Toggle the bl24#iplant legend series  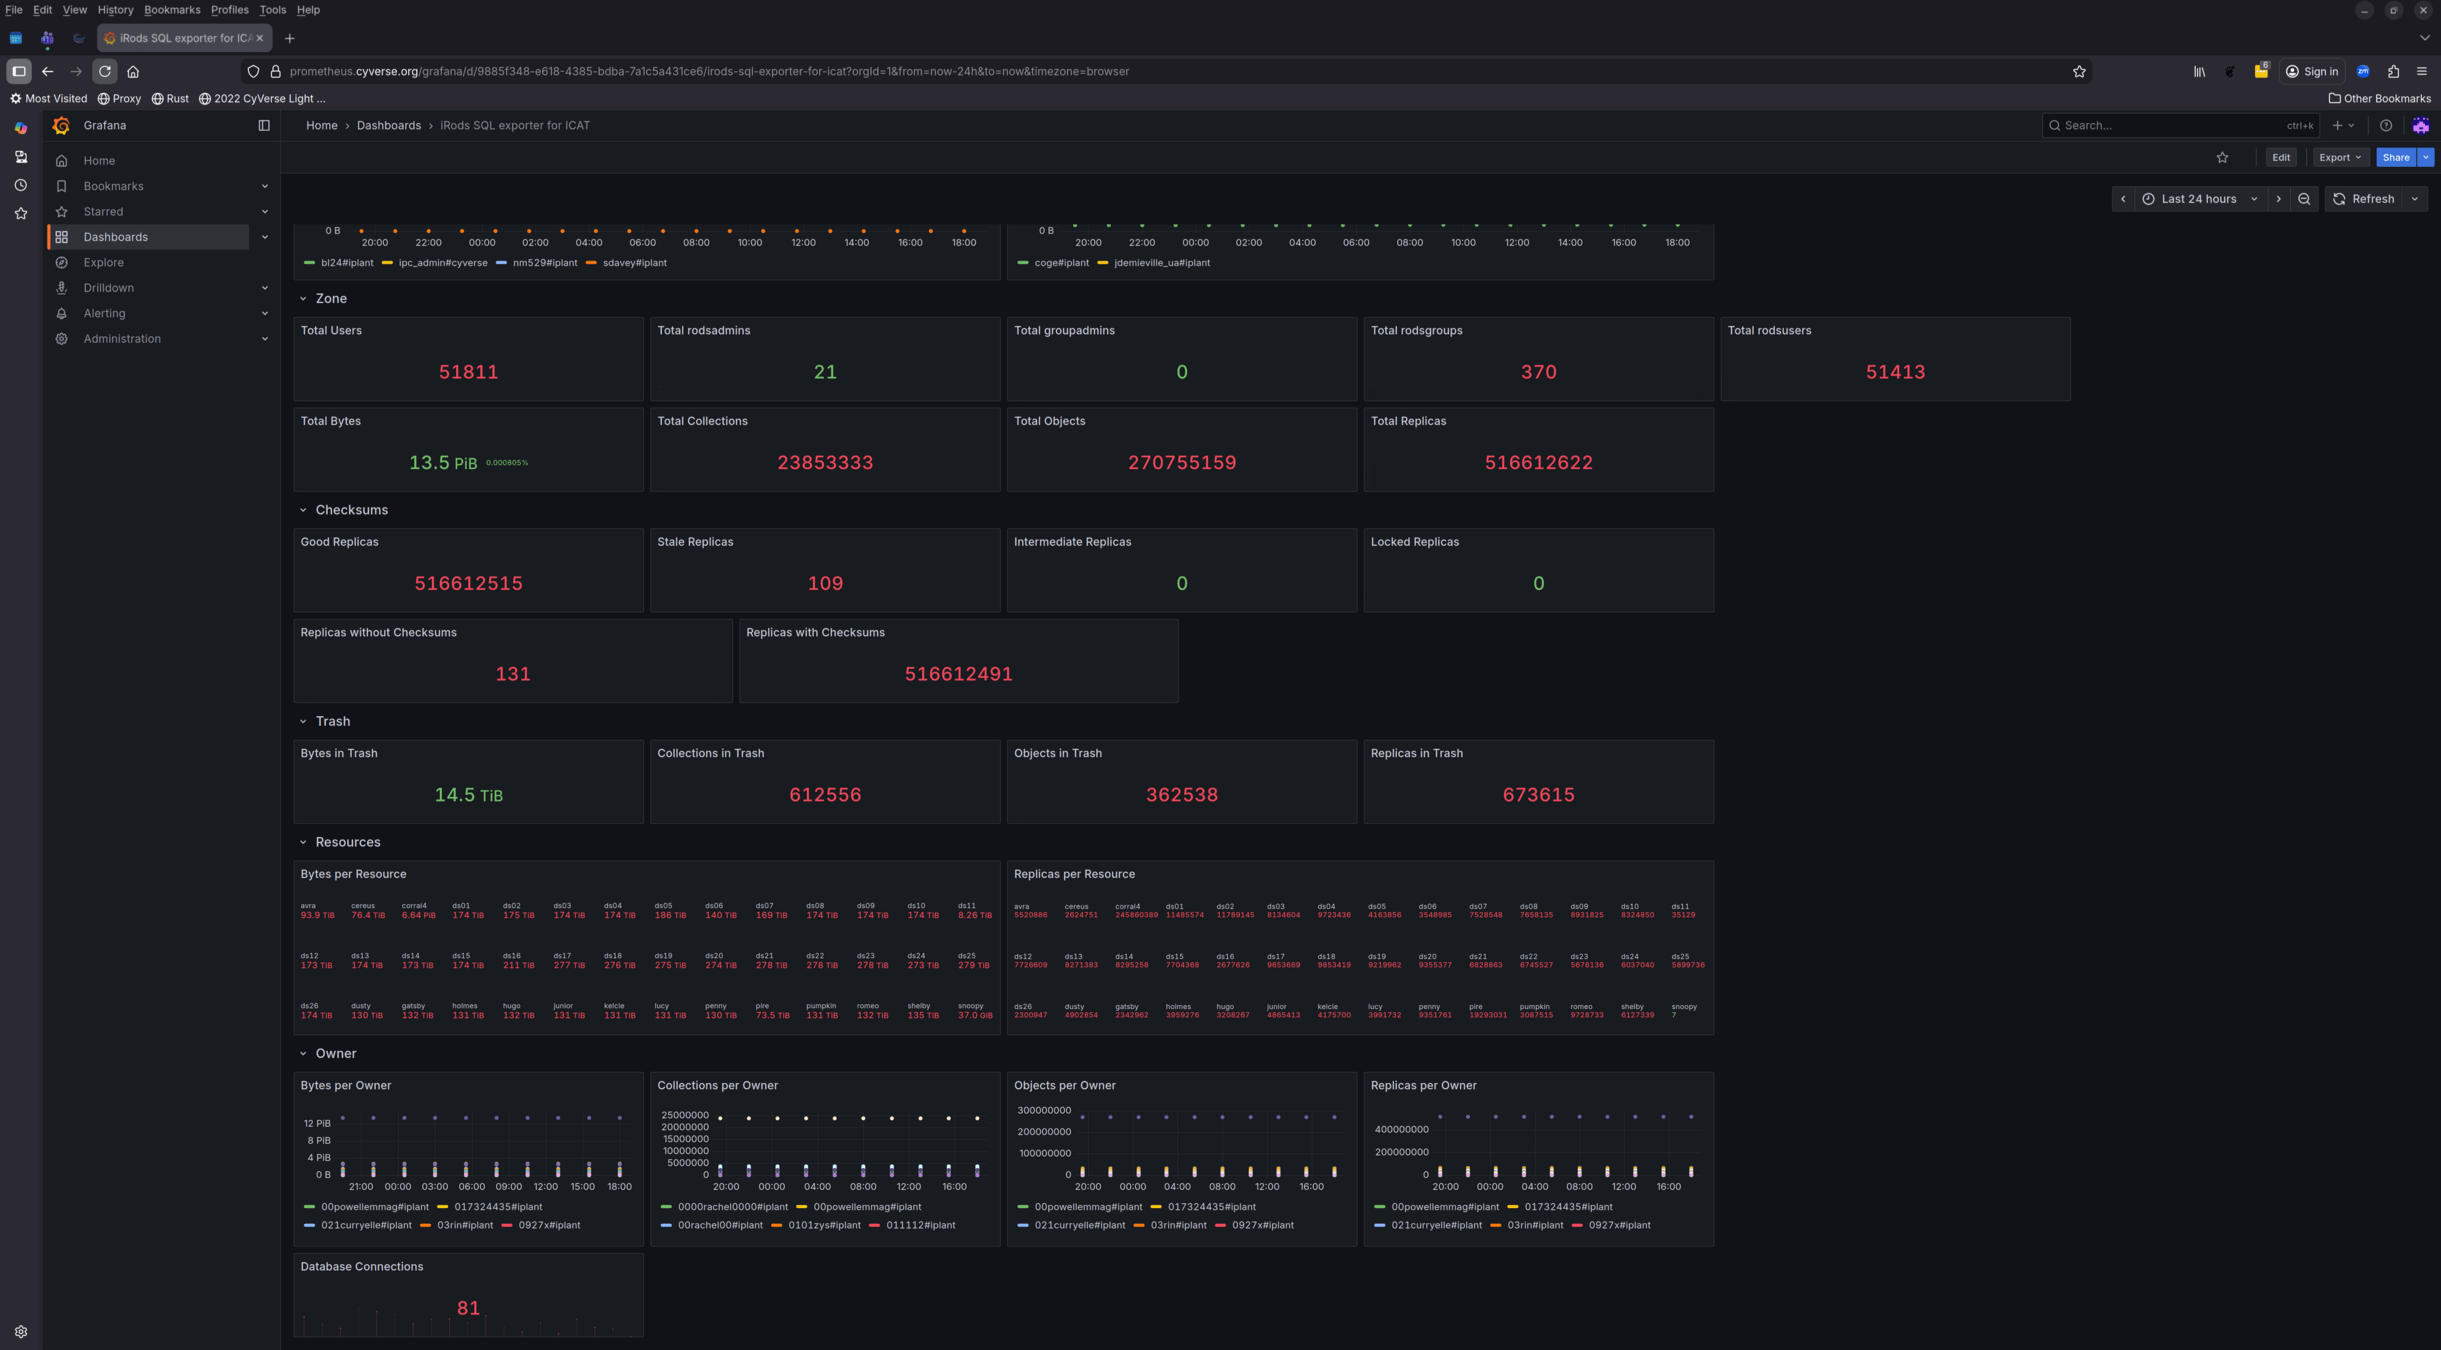[x=346, y=263]
